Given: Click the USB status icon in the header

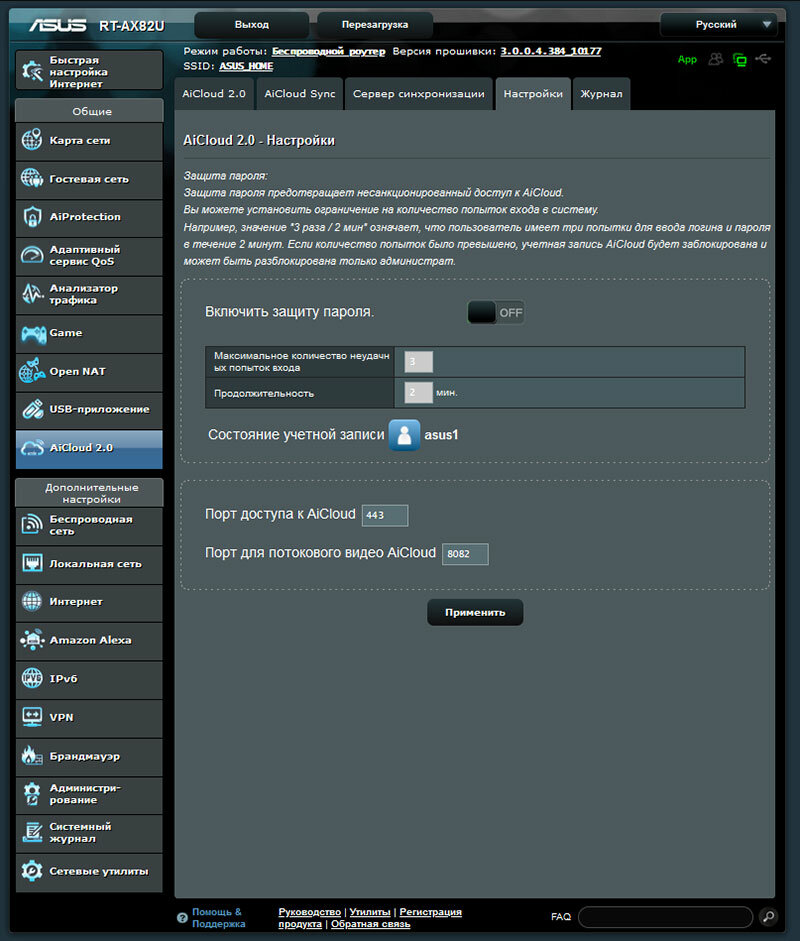Looking at the screenshot, I should point(763,59).
